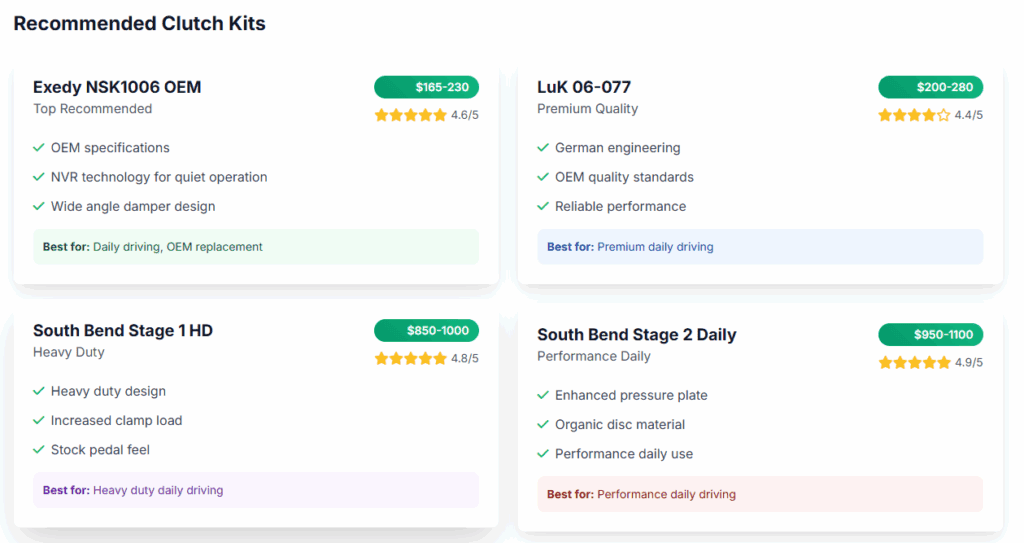Click the 4.8/5 star rating
Image resolution: width=1024 pixels, height=543 pixels.
coord(426,359)
